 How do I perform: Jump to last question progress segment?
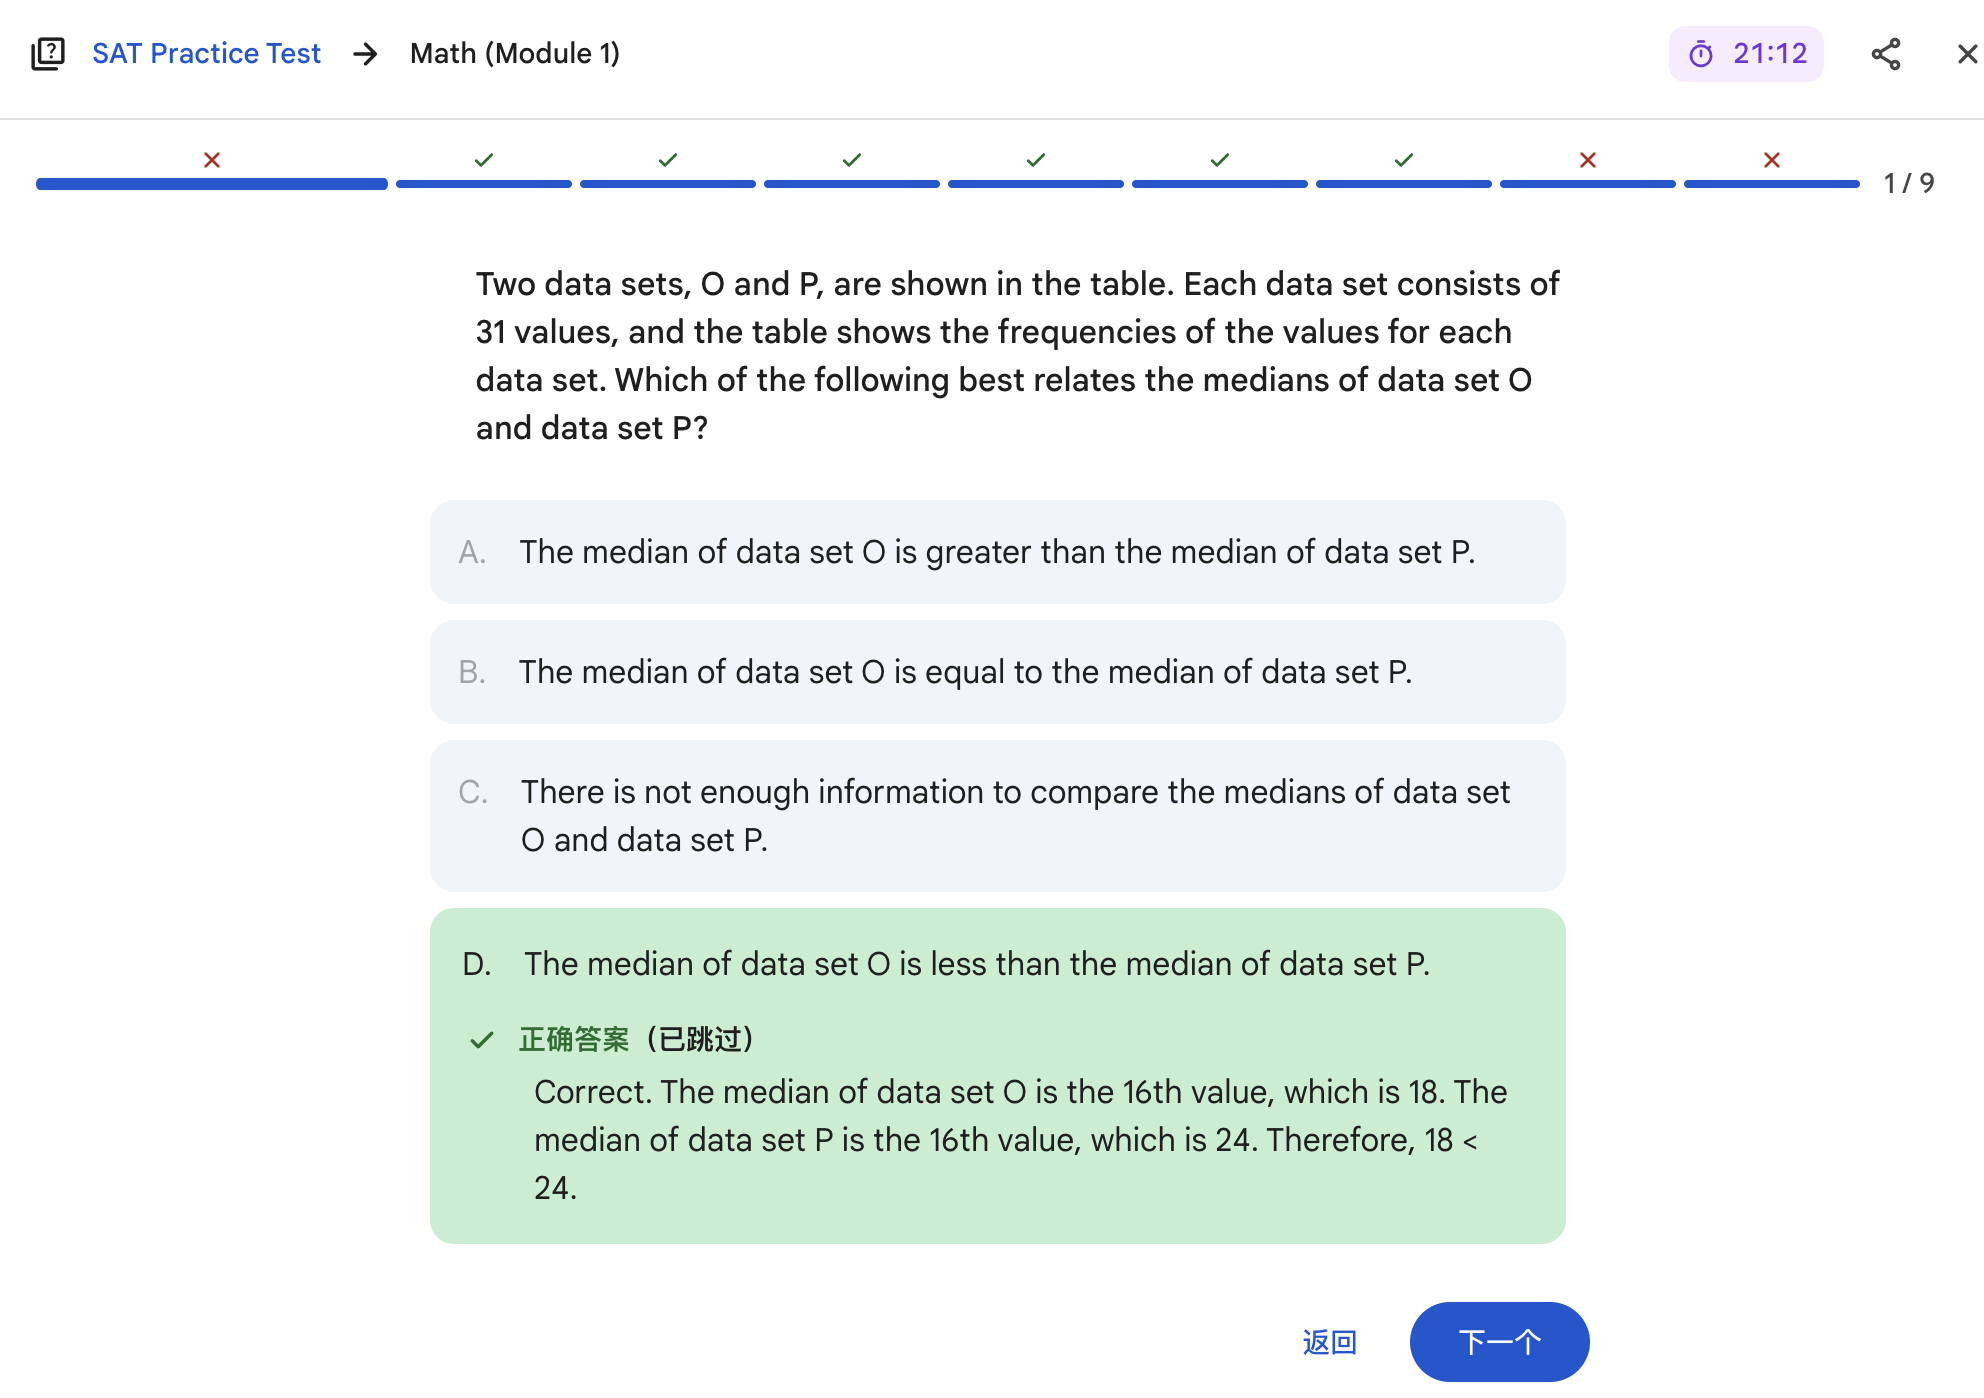1771,184
